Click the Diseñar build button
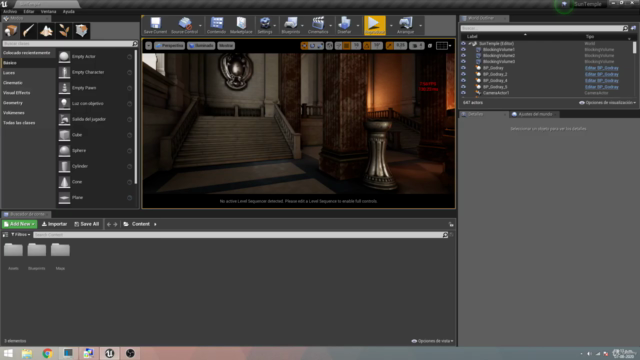 pyautogui.click(x=344, y=25)
